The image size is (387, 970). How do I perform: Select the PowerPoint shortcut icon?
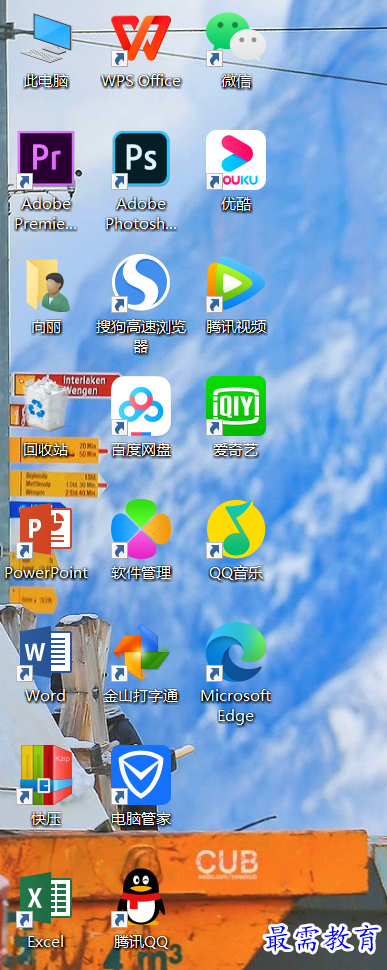45,530
